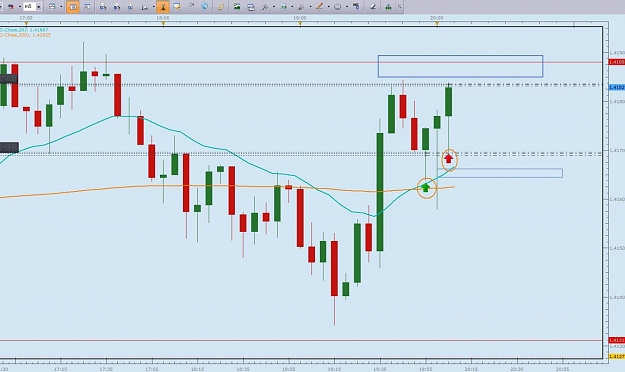The width and height of the screenshot is (625, 372).
Task: Click the yellow 1.4127 price tag on the right axis
Action: (x=617, y=356)
